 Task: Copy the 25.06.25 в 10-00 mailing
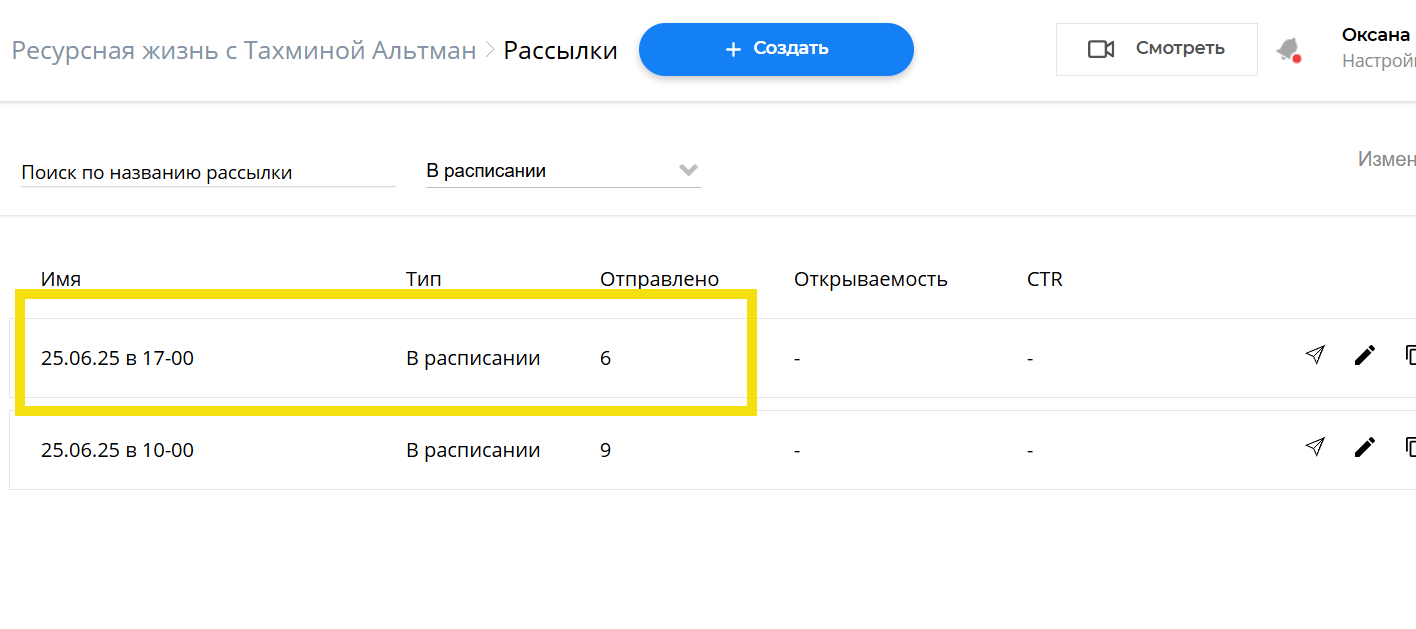[x=1410, y=447]
